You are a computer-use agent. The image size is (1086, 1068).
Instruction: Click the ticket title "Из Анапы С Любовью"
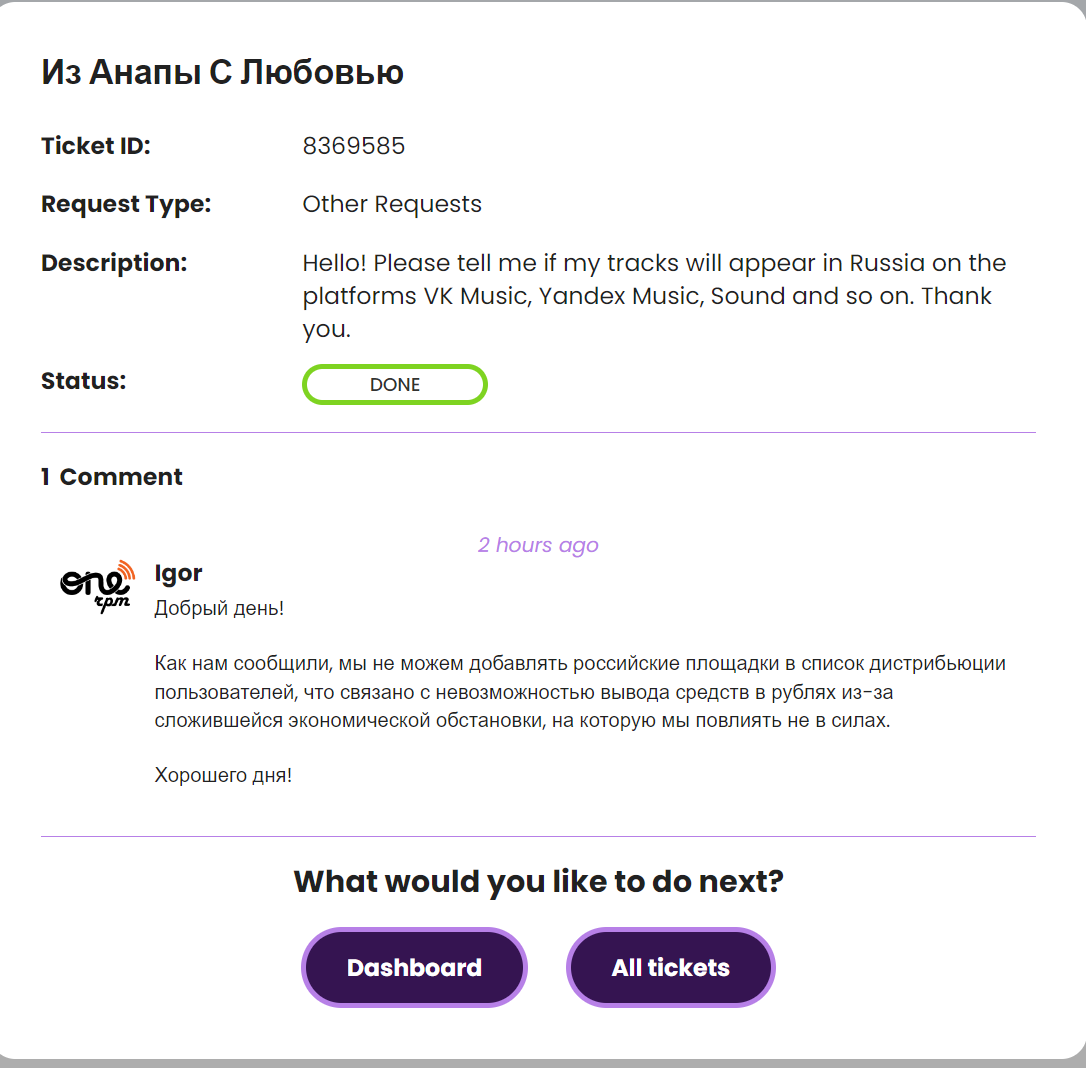click(x=222, y=73)
